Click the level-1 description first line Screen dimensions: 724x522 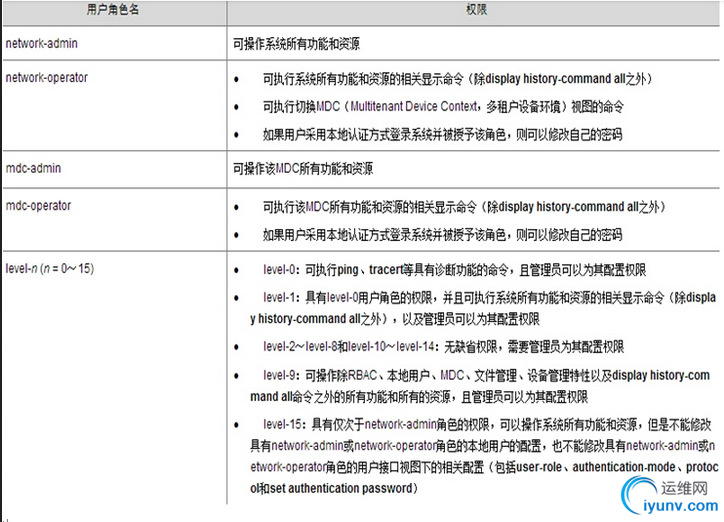tap(489, 297)
